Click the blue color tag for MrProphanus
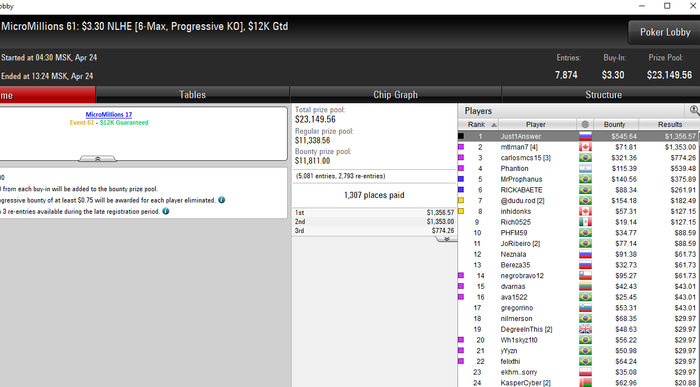 [461, 179]
